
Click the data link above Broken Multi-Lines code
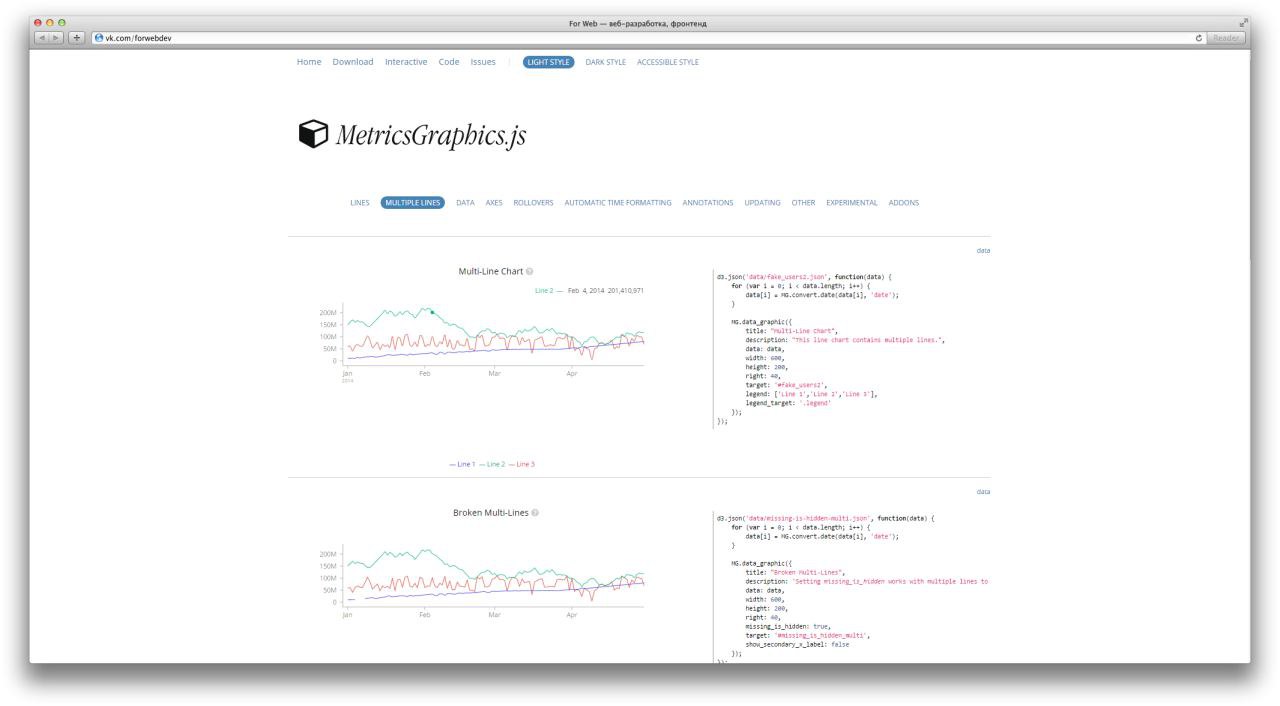(983, 491)
